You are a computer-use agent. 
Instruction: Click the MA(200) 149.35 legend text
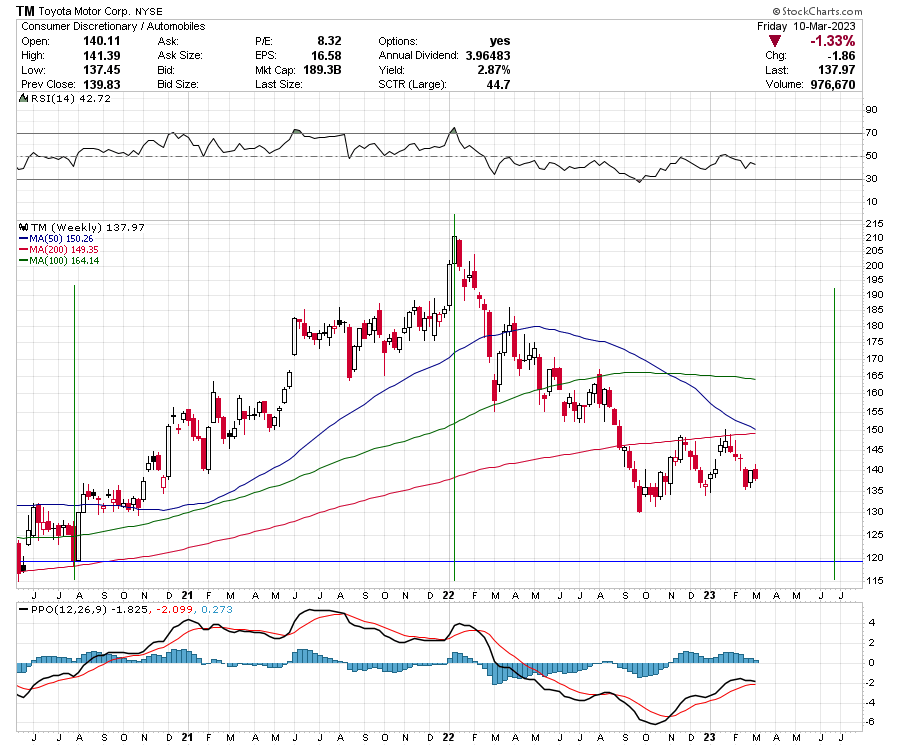coord(64,250)
